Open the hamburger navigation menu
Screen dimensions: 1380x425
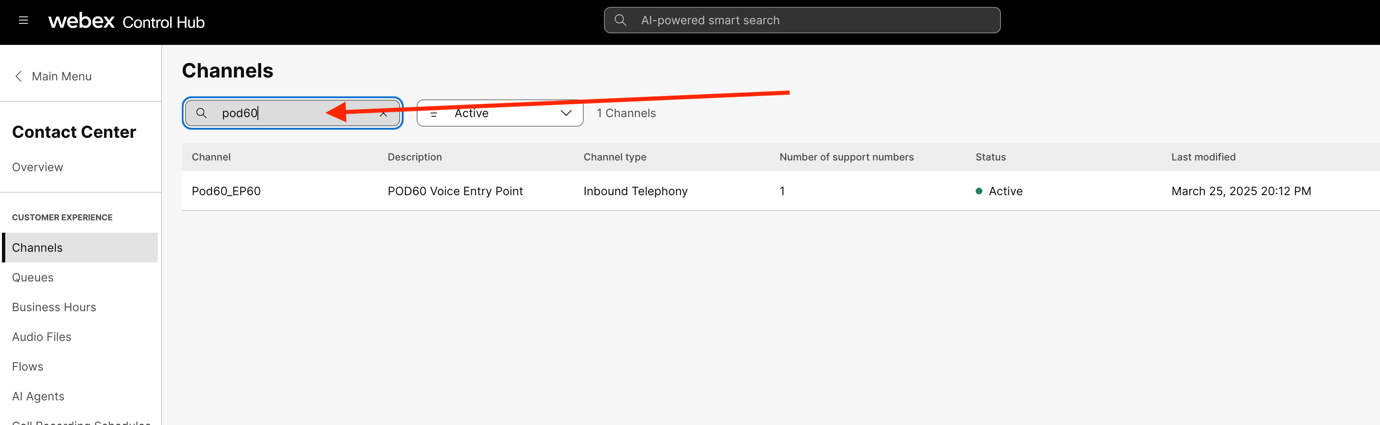tap(23, 20)
